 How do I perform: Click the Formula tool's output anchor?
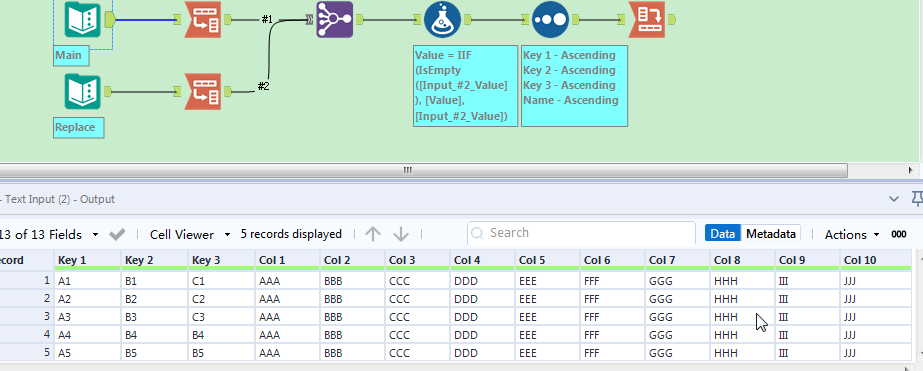pos(467,19)
